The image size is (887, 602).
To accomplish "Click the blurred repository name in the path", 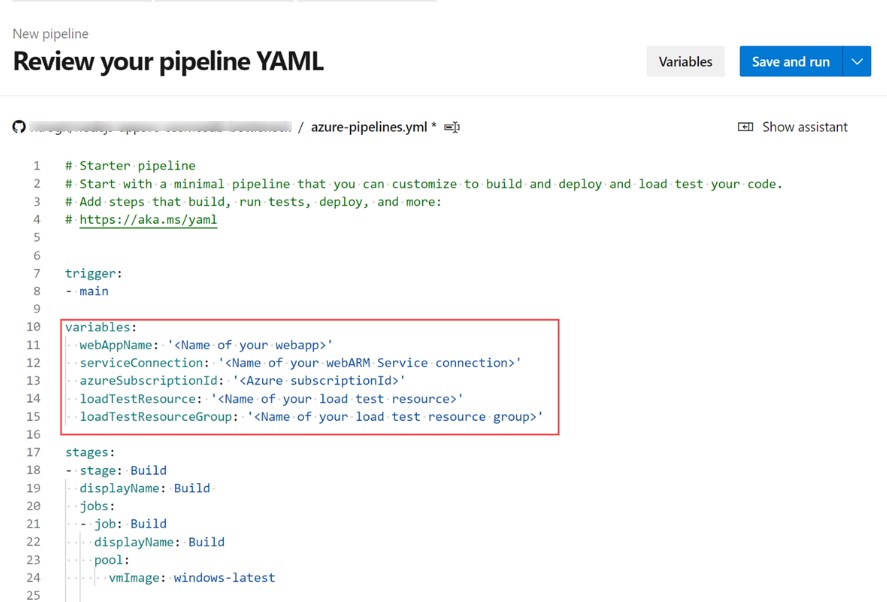I will [x=160, y=127].
